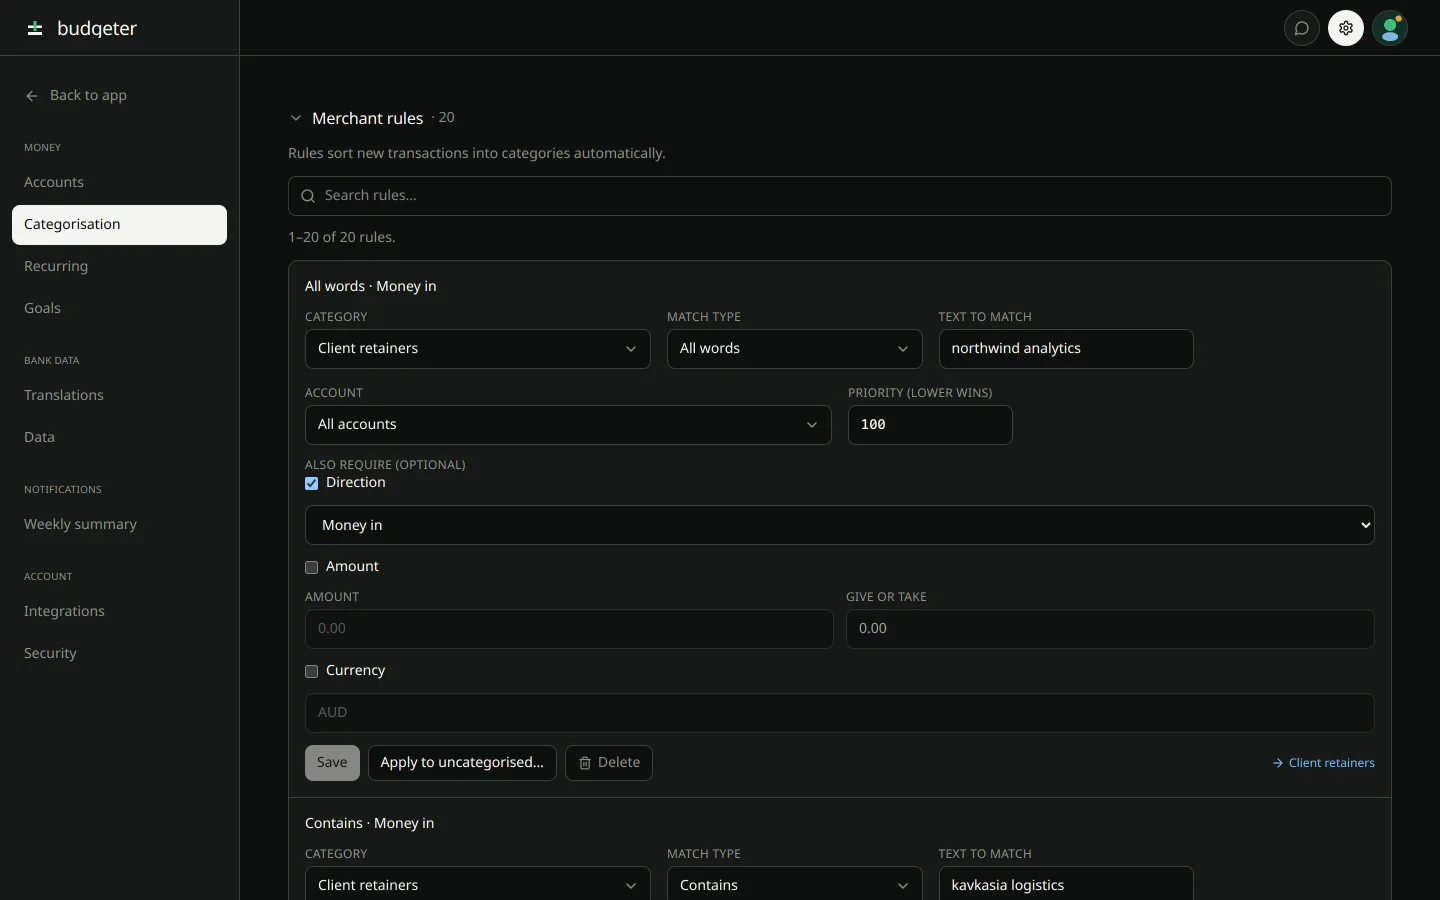Open the settings gear icon

[x=1346, y=28]
